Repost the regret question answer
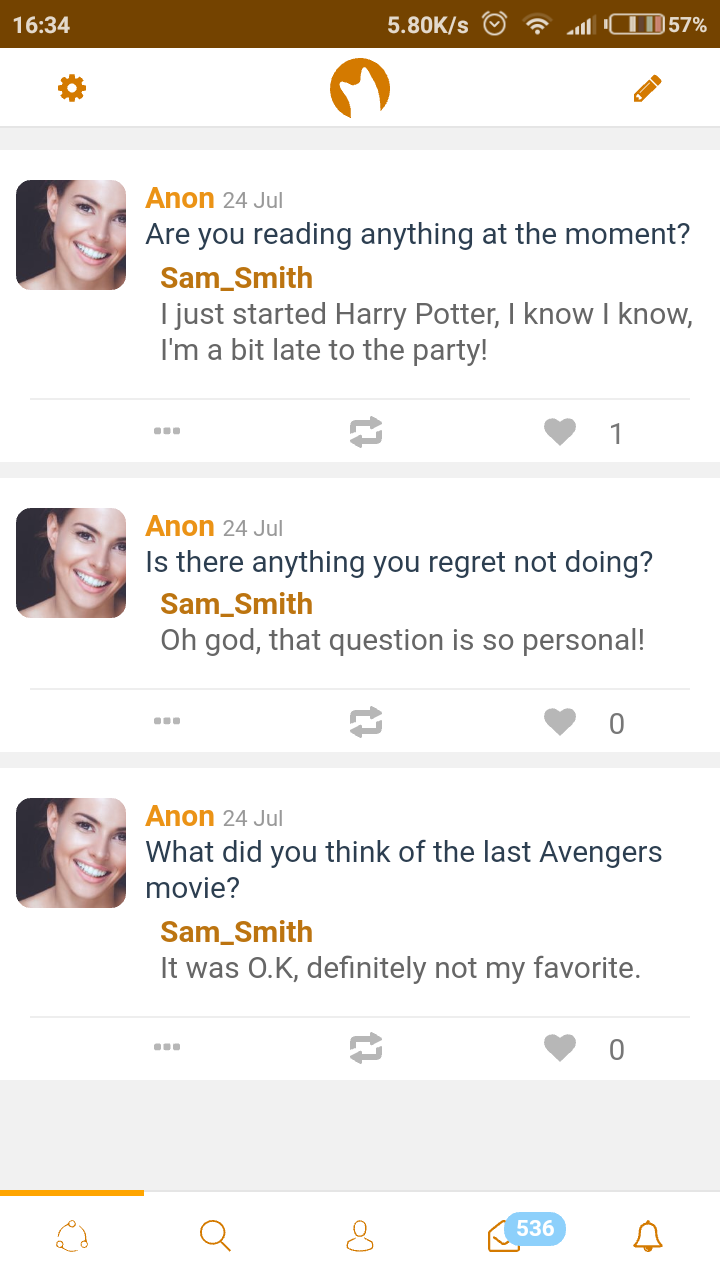The height and width of the screenshot is (1280, 720). tap(366, 722)
